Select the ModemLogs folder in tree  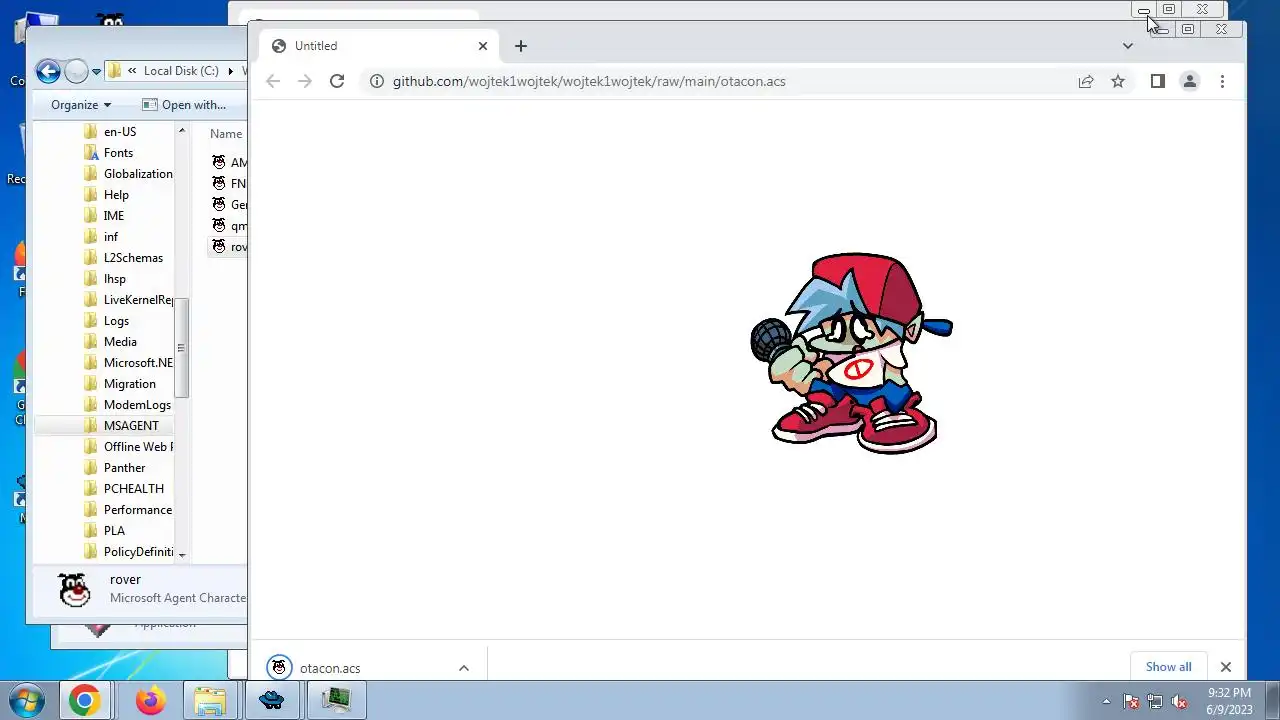point(137,404)
